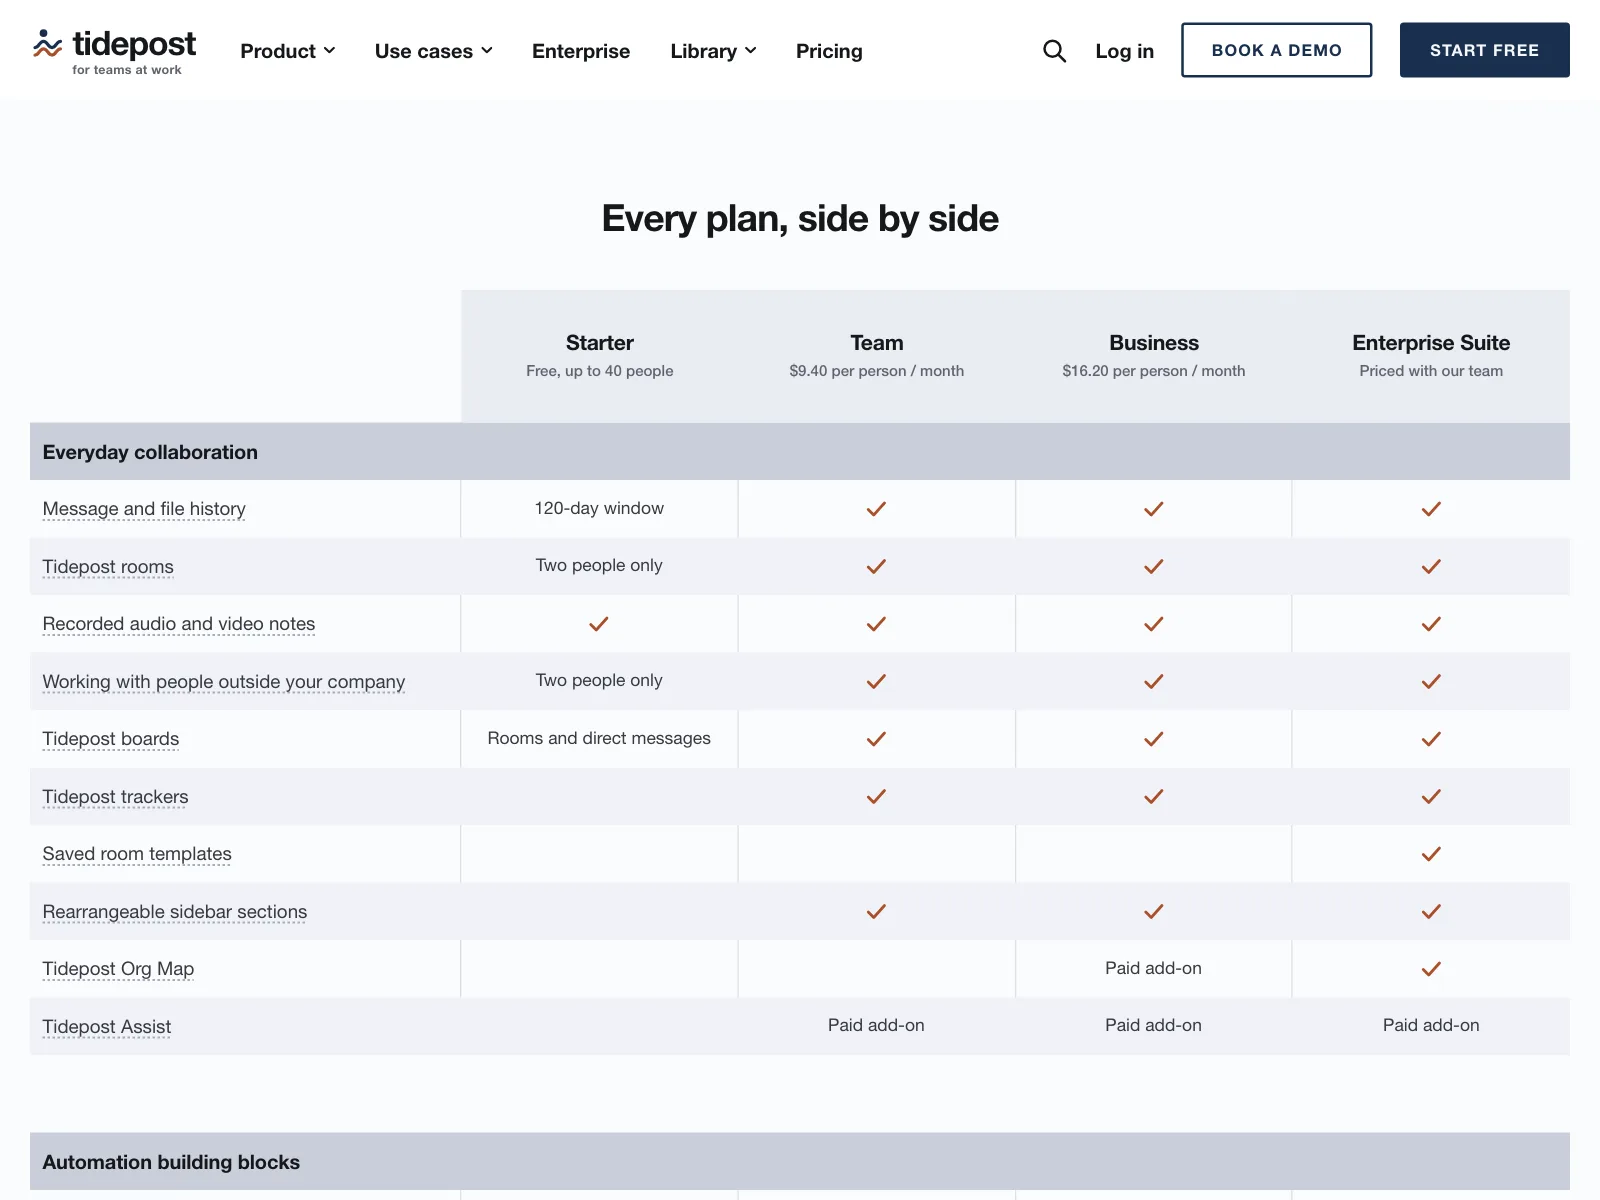Click Team 'Paid add-on' for Tidepost Assist
The image size is (1600, 1200).
[876, 1025]
